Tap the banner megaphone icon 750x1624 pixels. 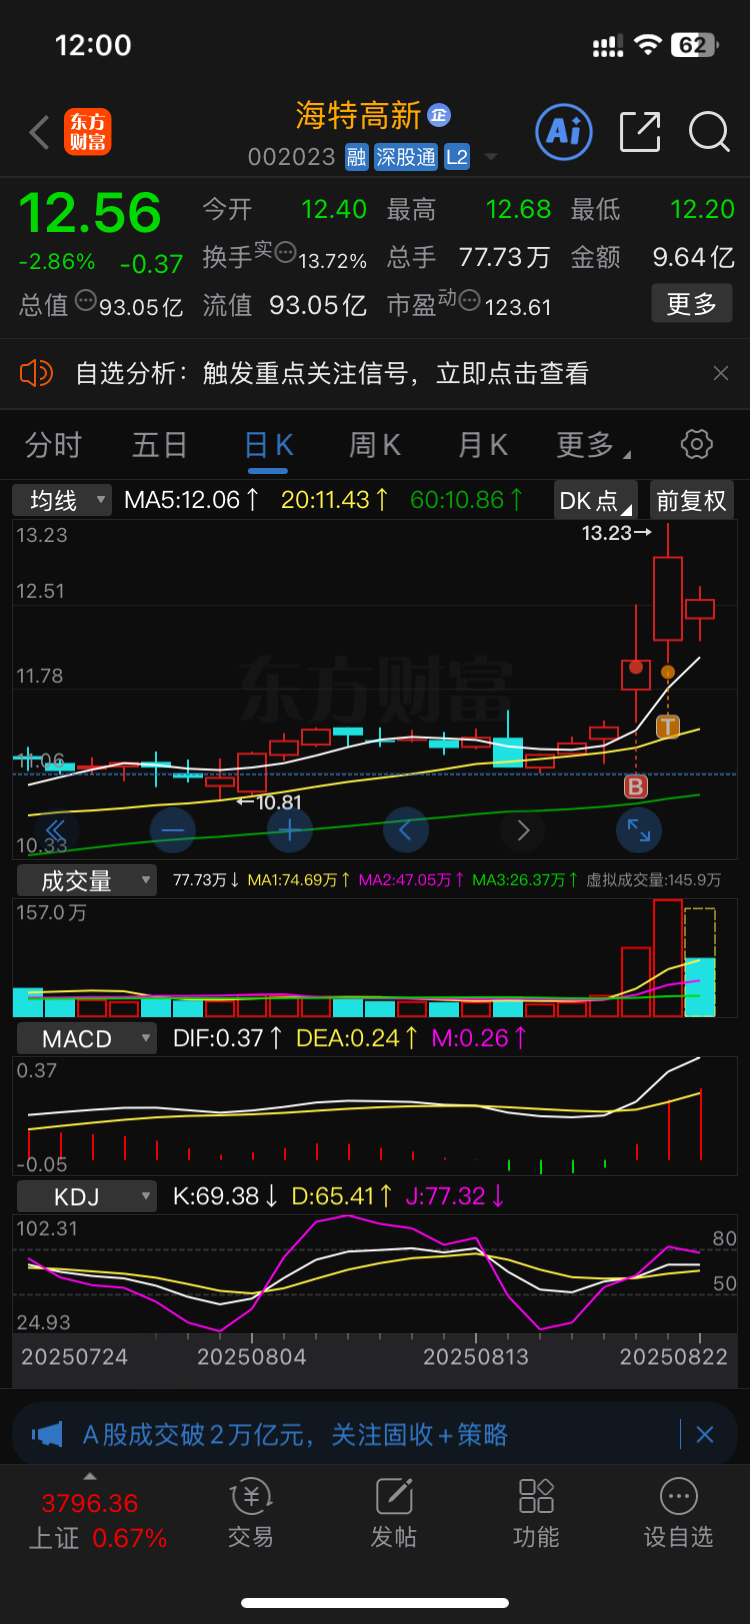pos(47,1435)
